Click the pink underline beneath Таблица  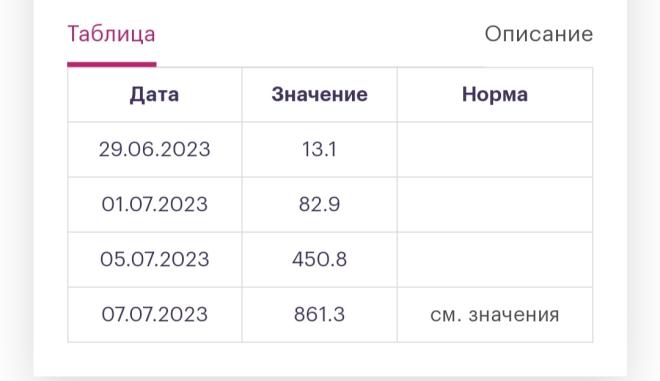click(112, 64)
